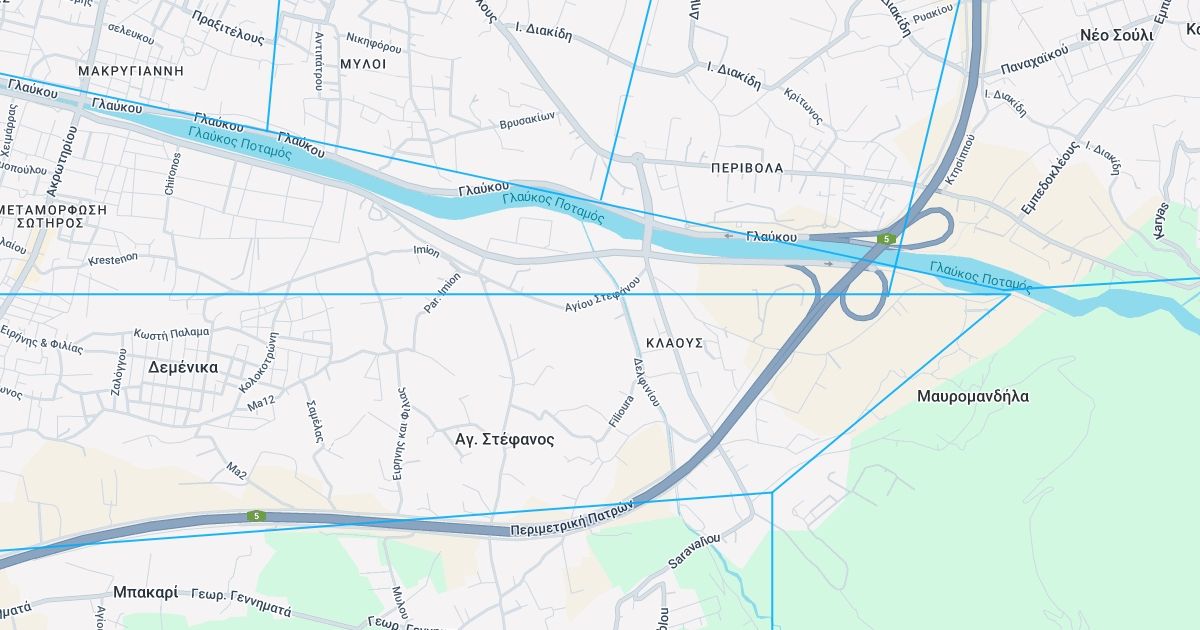Select the Κωστή Παλαμά street label
This screenshot has height=630, width=1200.
point(171,332)
